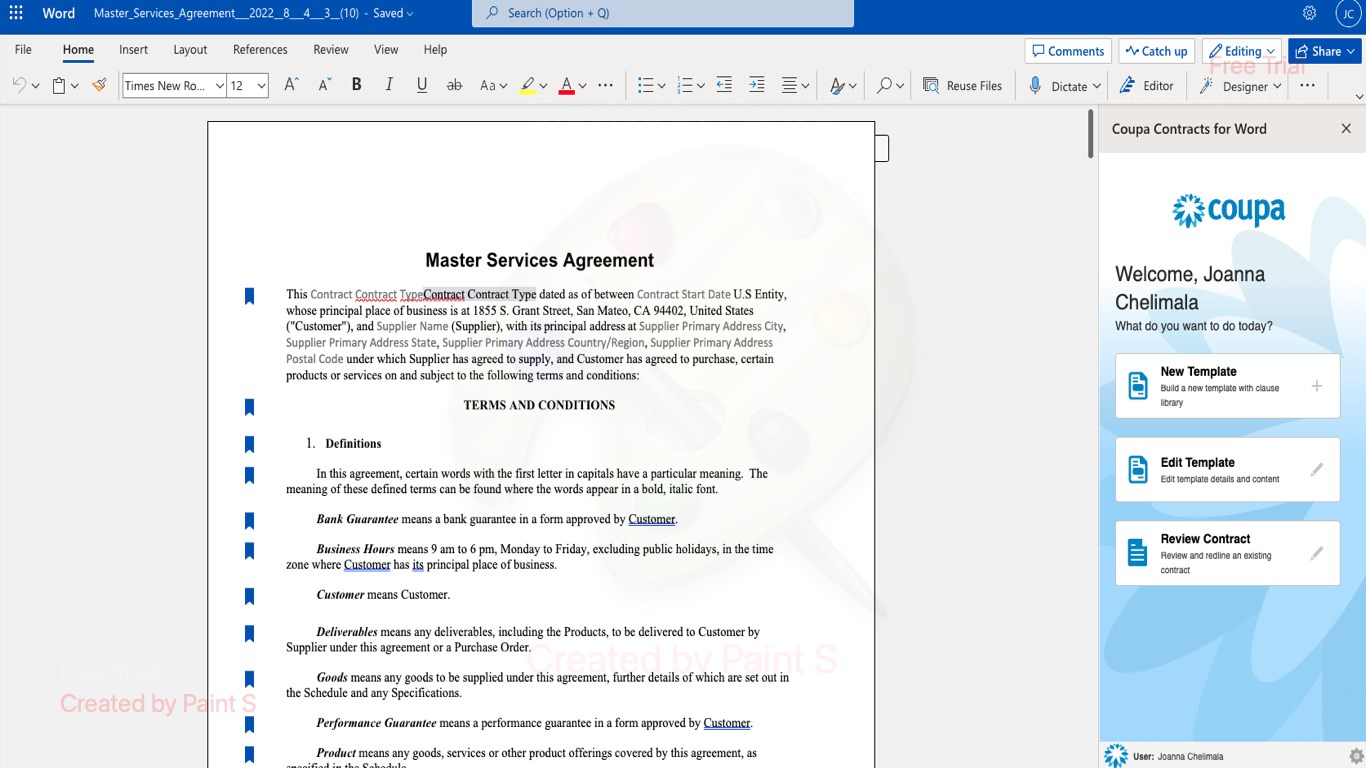This screenshot has width=1366, height=768.
Task: Close the Coupa Contracts for Word pane
Action: point(1346,129)
